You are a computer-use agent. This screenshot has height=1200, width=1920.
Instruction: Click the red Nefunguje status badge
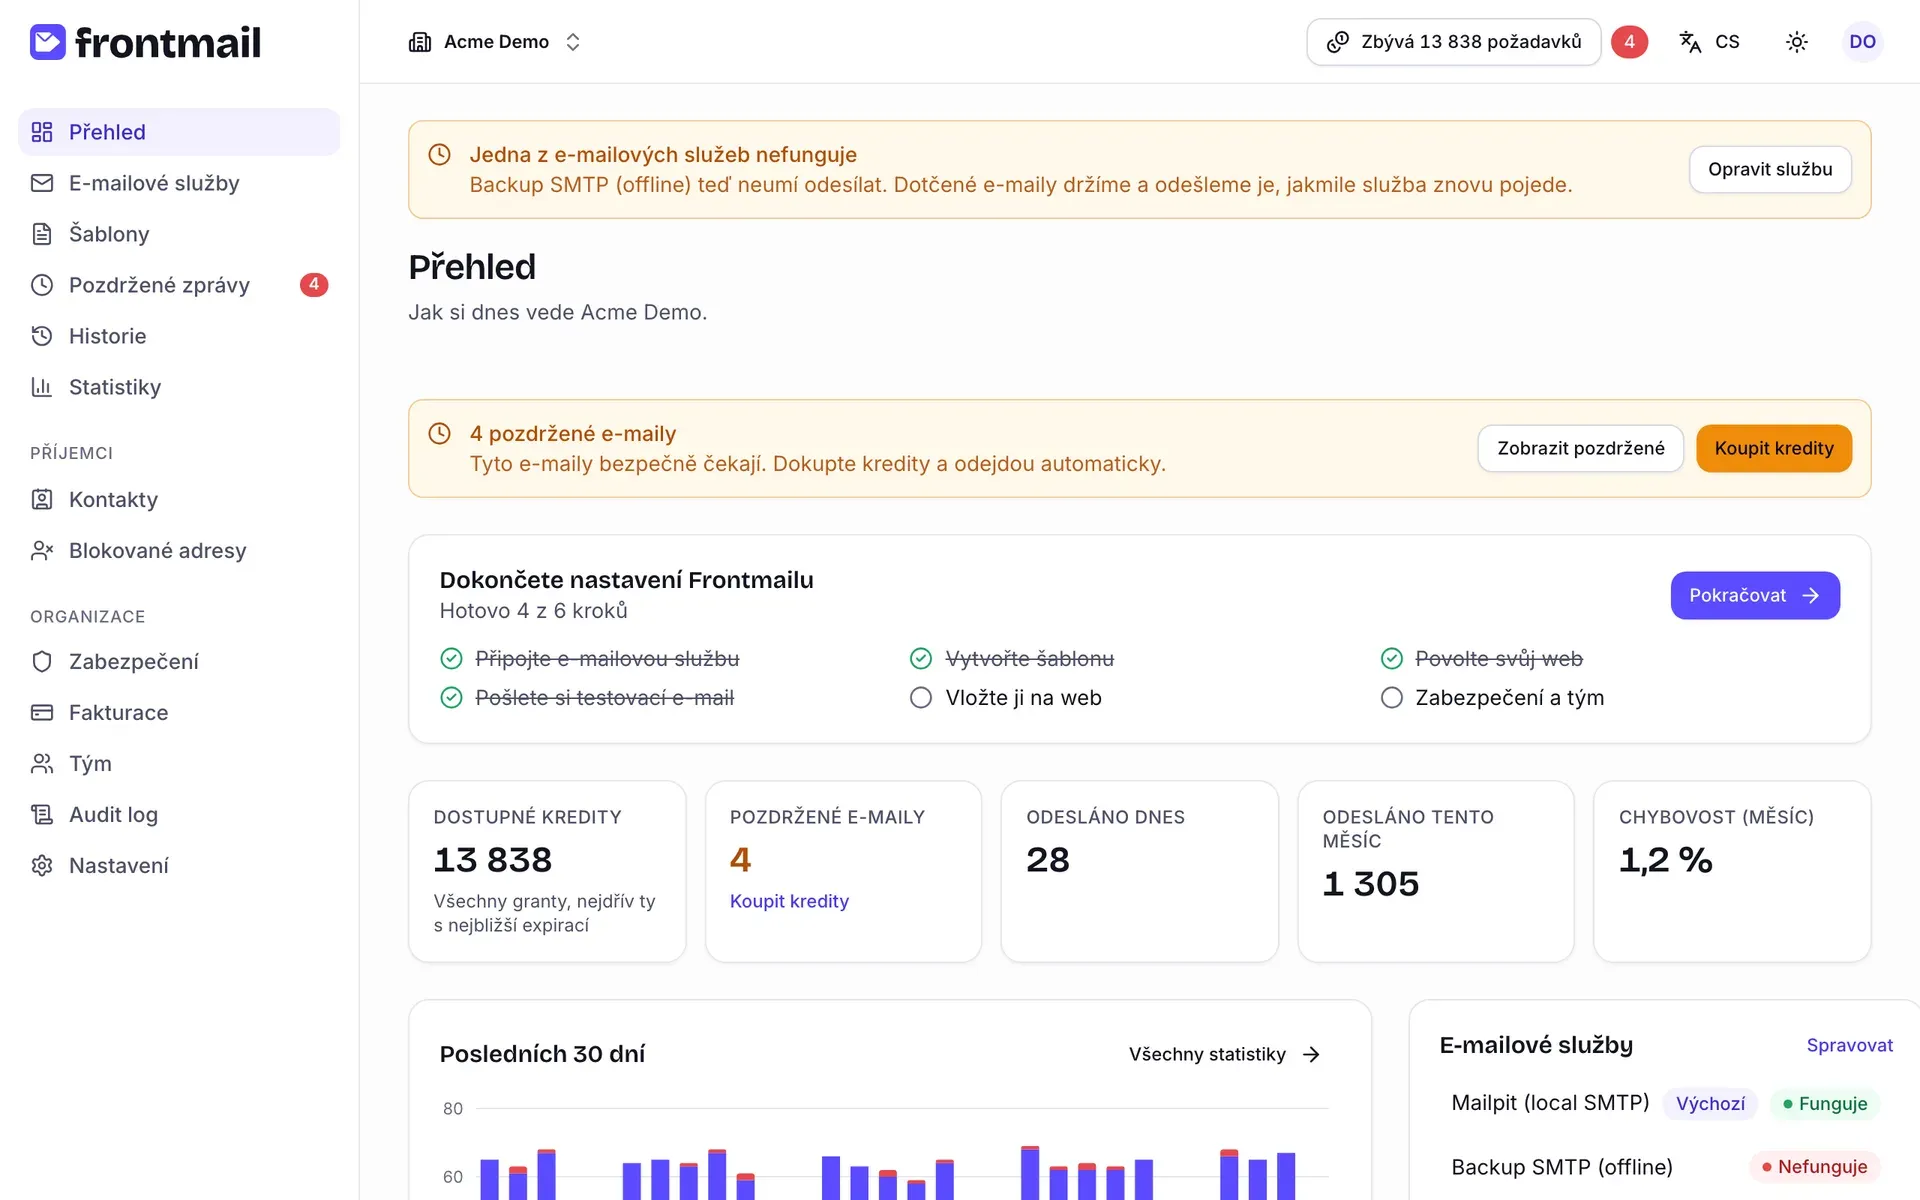click(1815, 1167)
